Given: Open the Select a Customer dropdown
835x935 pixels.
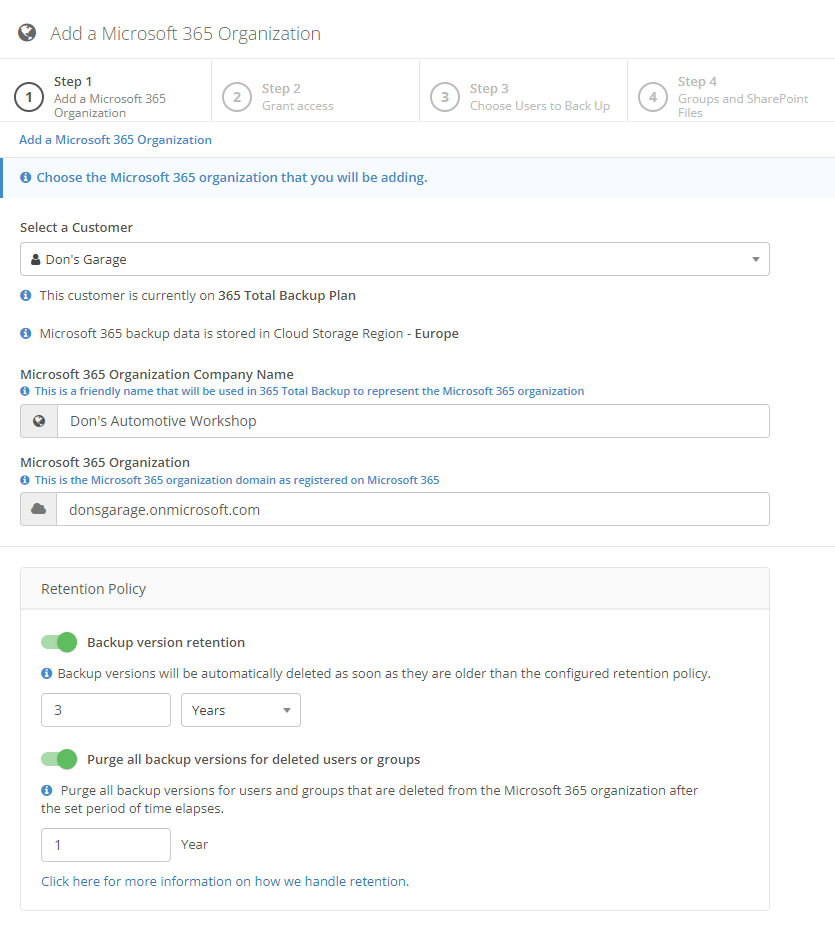Looking at the screenshot, I should tap(395, 259).
